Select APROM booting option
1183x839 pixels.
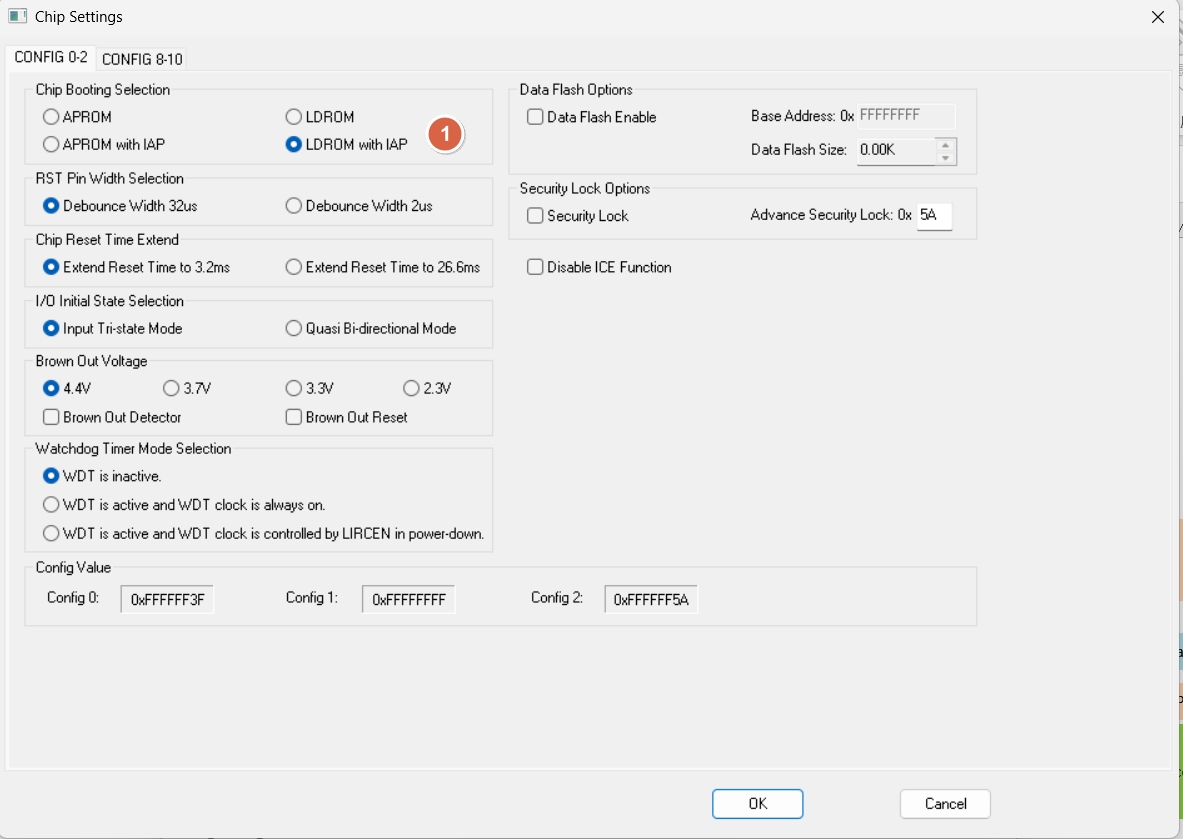tap(51, 117)
